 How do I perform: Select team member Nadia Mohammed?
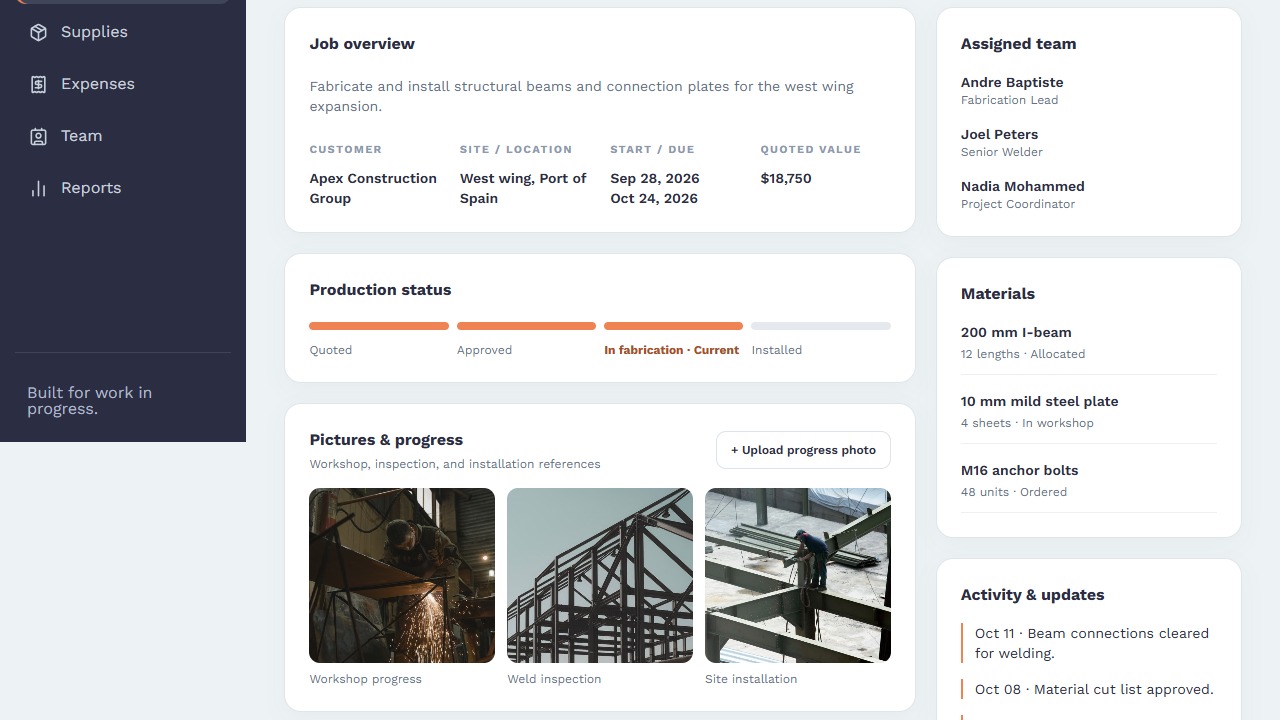(1023, 186)
